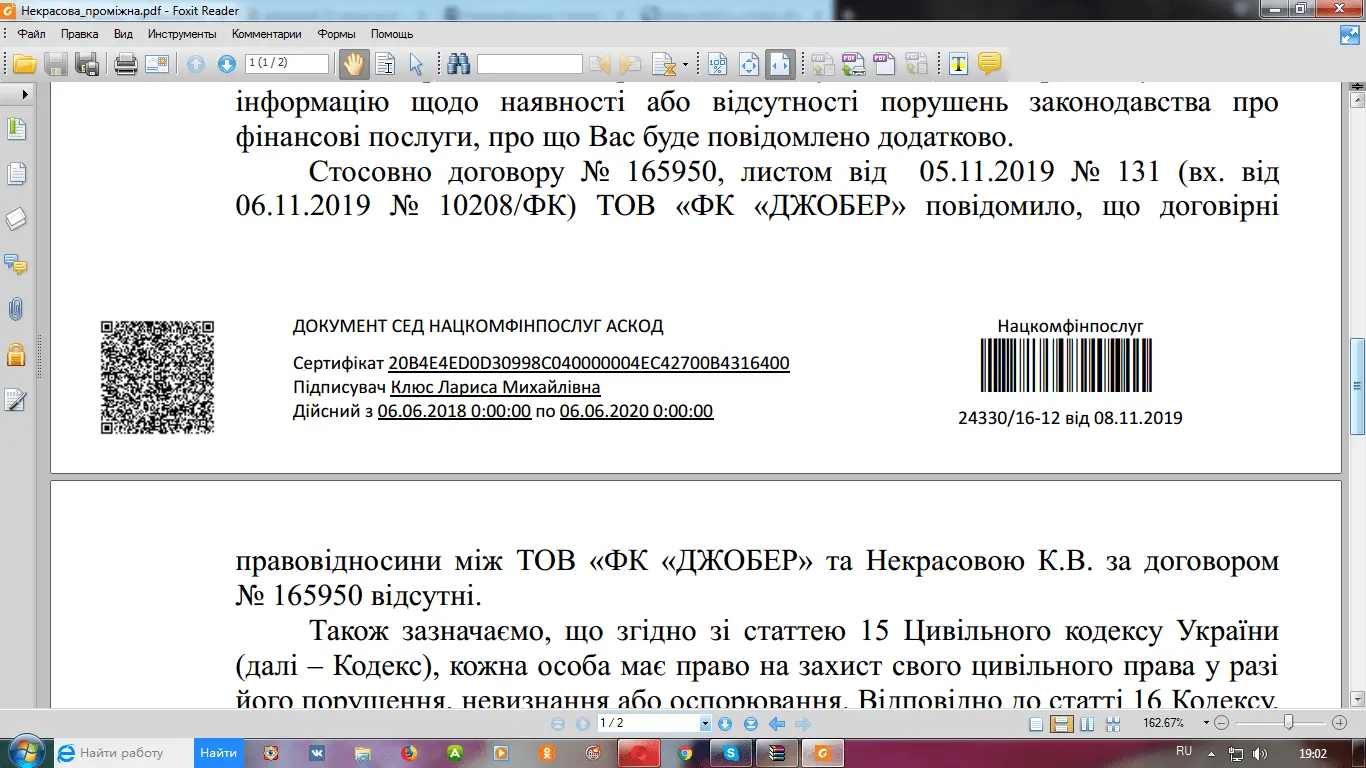The image size is (1366, 768).
Task: Activate the Typewriter tool icon
Action: click(959, 65)
